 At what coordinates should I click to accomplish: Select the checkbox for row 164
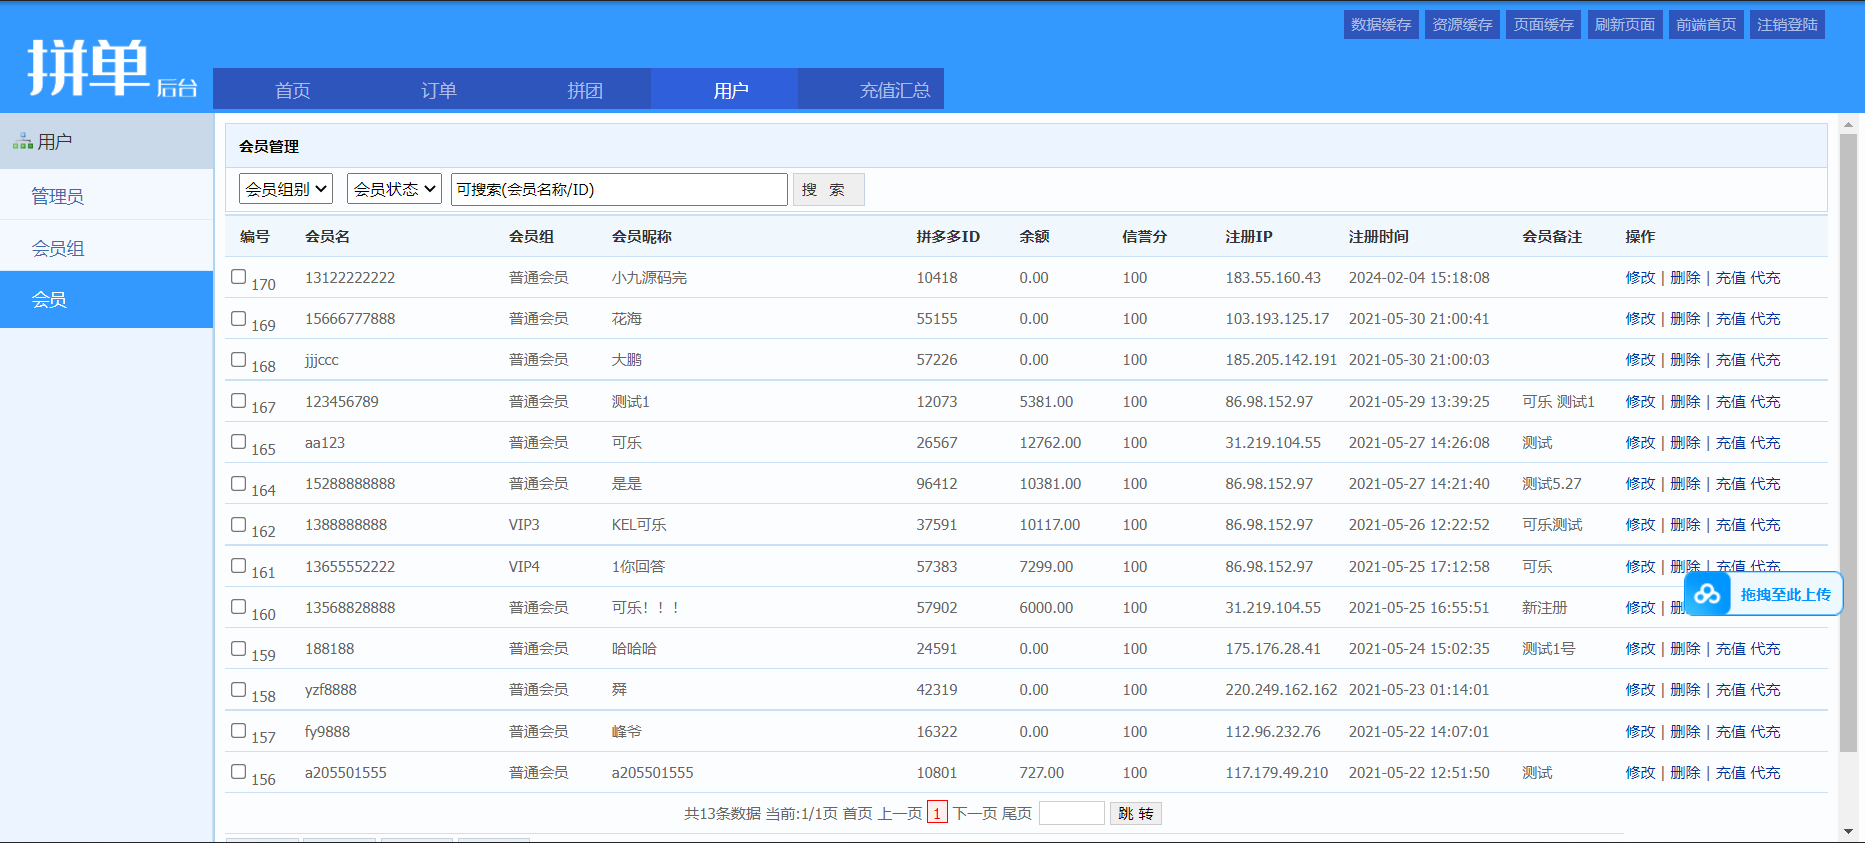click(x=238, y=483)
